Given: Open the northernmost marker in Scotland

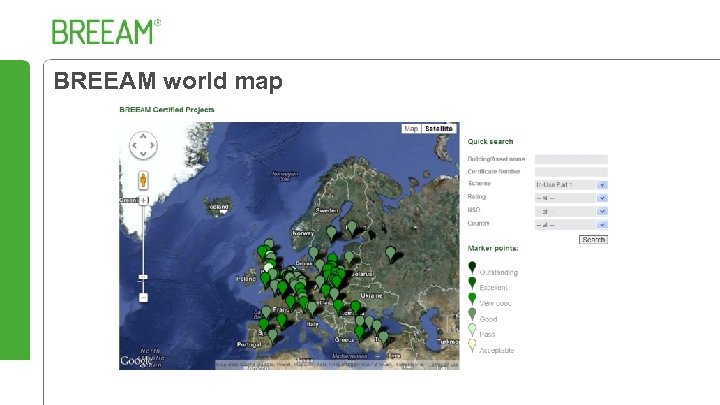Looking at the screenshot, I should pyautogui.click(x=269, y=244).
